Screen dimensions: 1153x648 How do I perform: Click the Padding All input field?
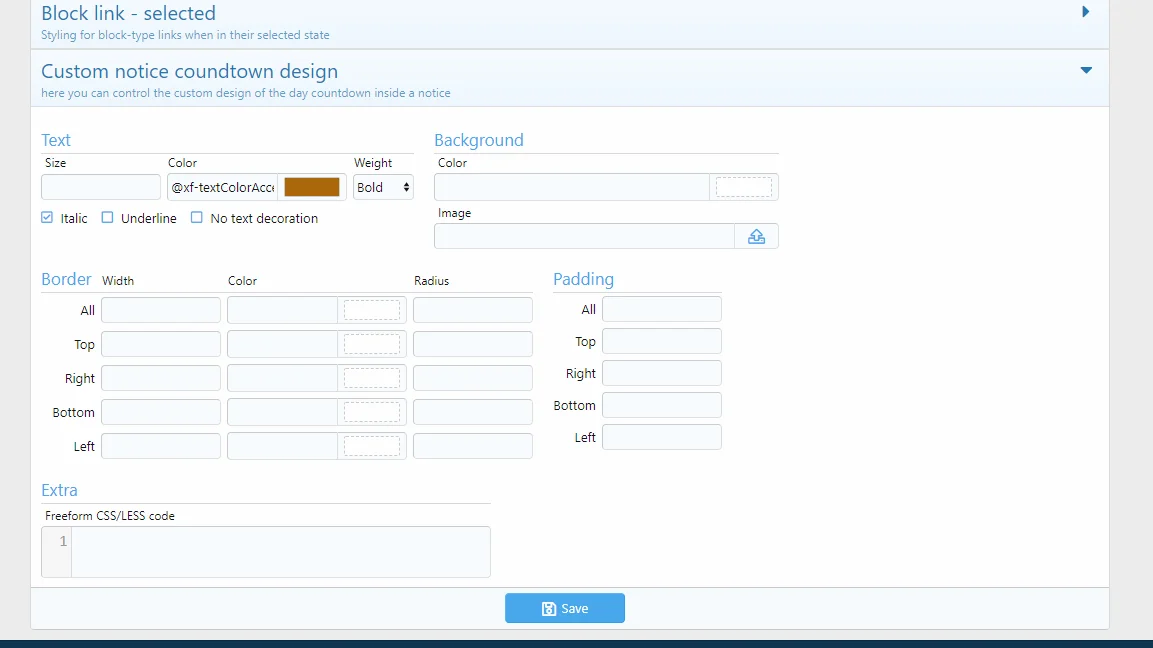point(661,309)
